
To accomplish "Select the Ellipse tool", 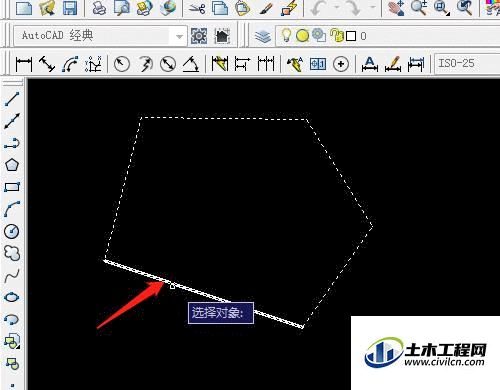I will click(12, 297).
